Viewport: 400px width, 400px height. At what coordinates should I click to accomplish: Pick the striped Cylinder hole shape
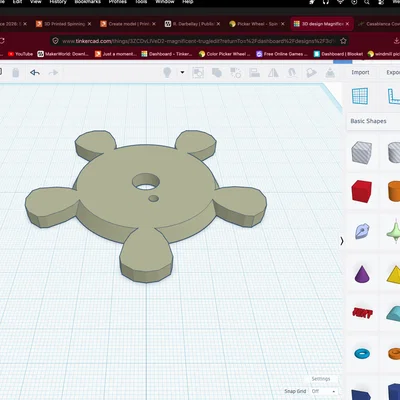[x=394, y=152]
